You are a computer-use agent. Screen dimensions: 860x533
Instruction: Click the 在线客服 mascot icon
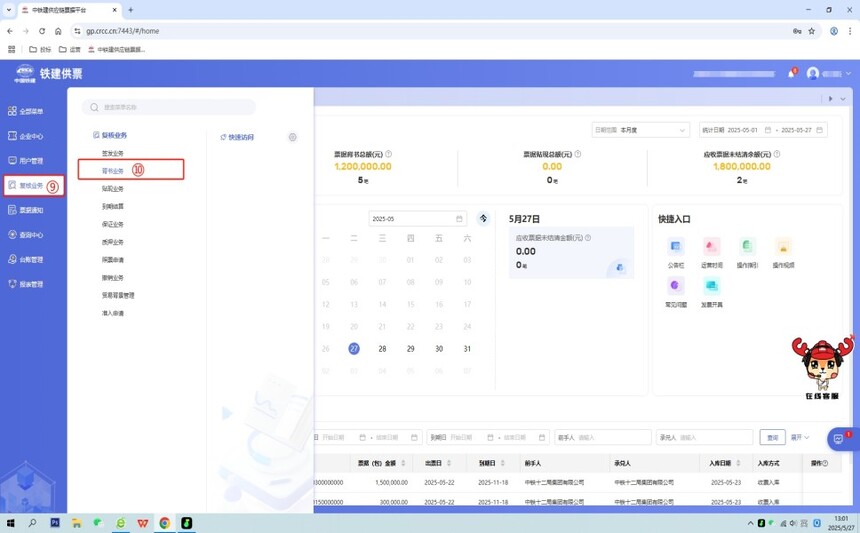tap(821, 366)
